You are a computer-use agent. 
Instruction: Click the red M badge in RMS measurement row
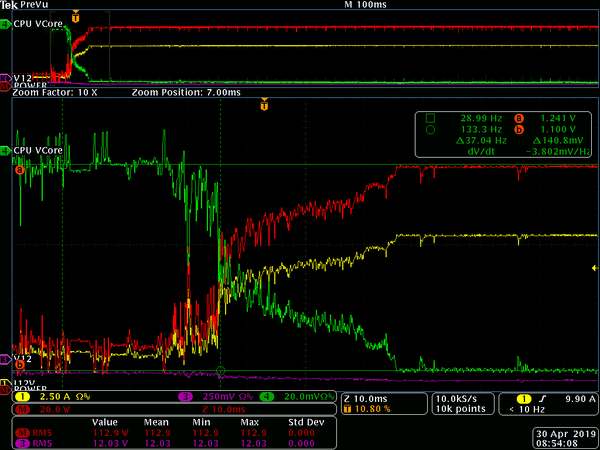[23, 433]
